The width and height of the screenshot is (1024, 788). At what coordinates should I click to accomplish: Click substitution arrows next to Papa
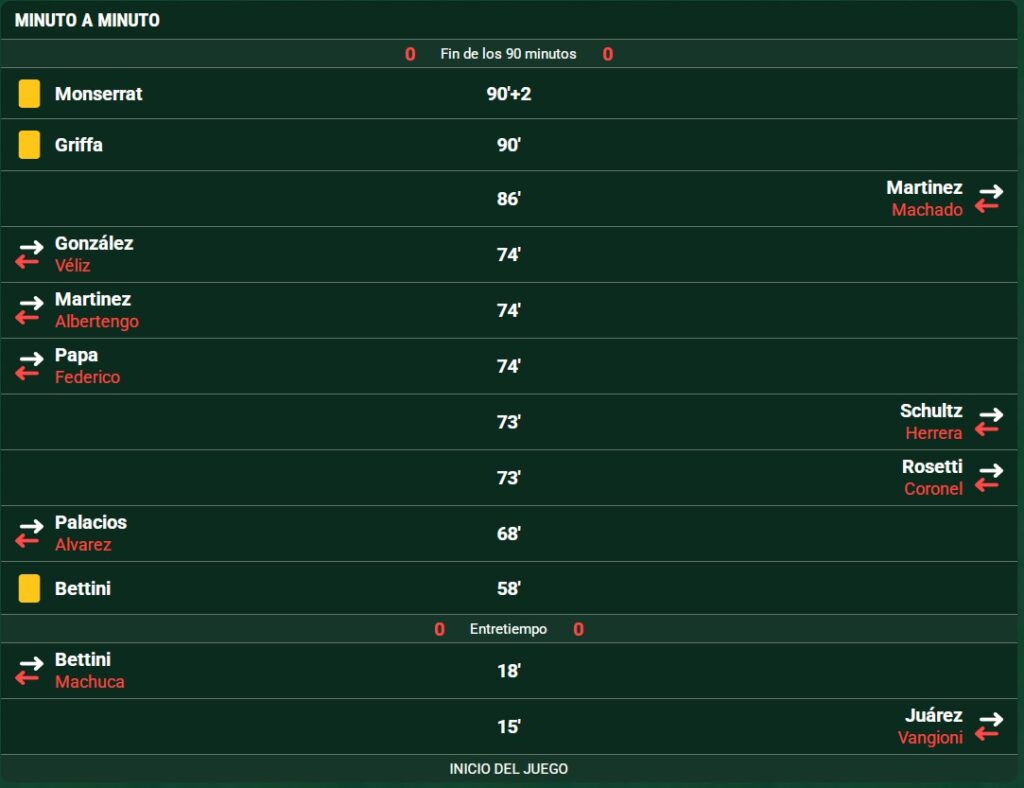click(x=29, y=366)
